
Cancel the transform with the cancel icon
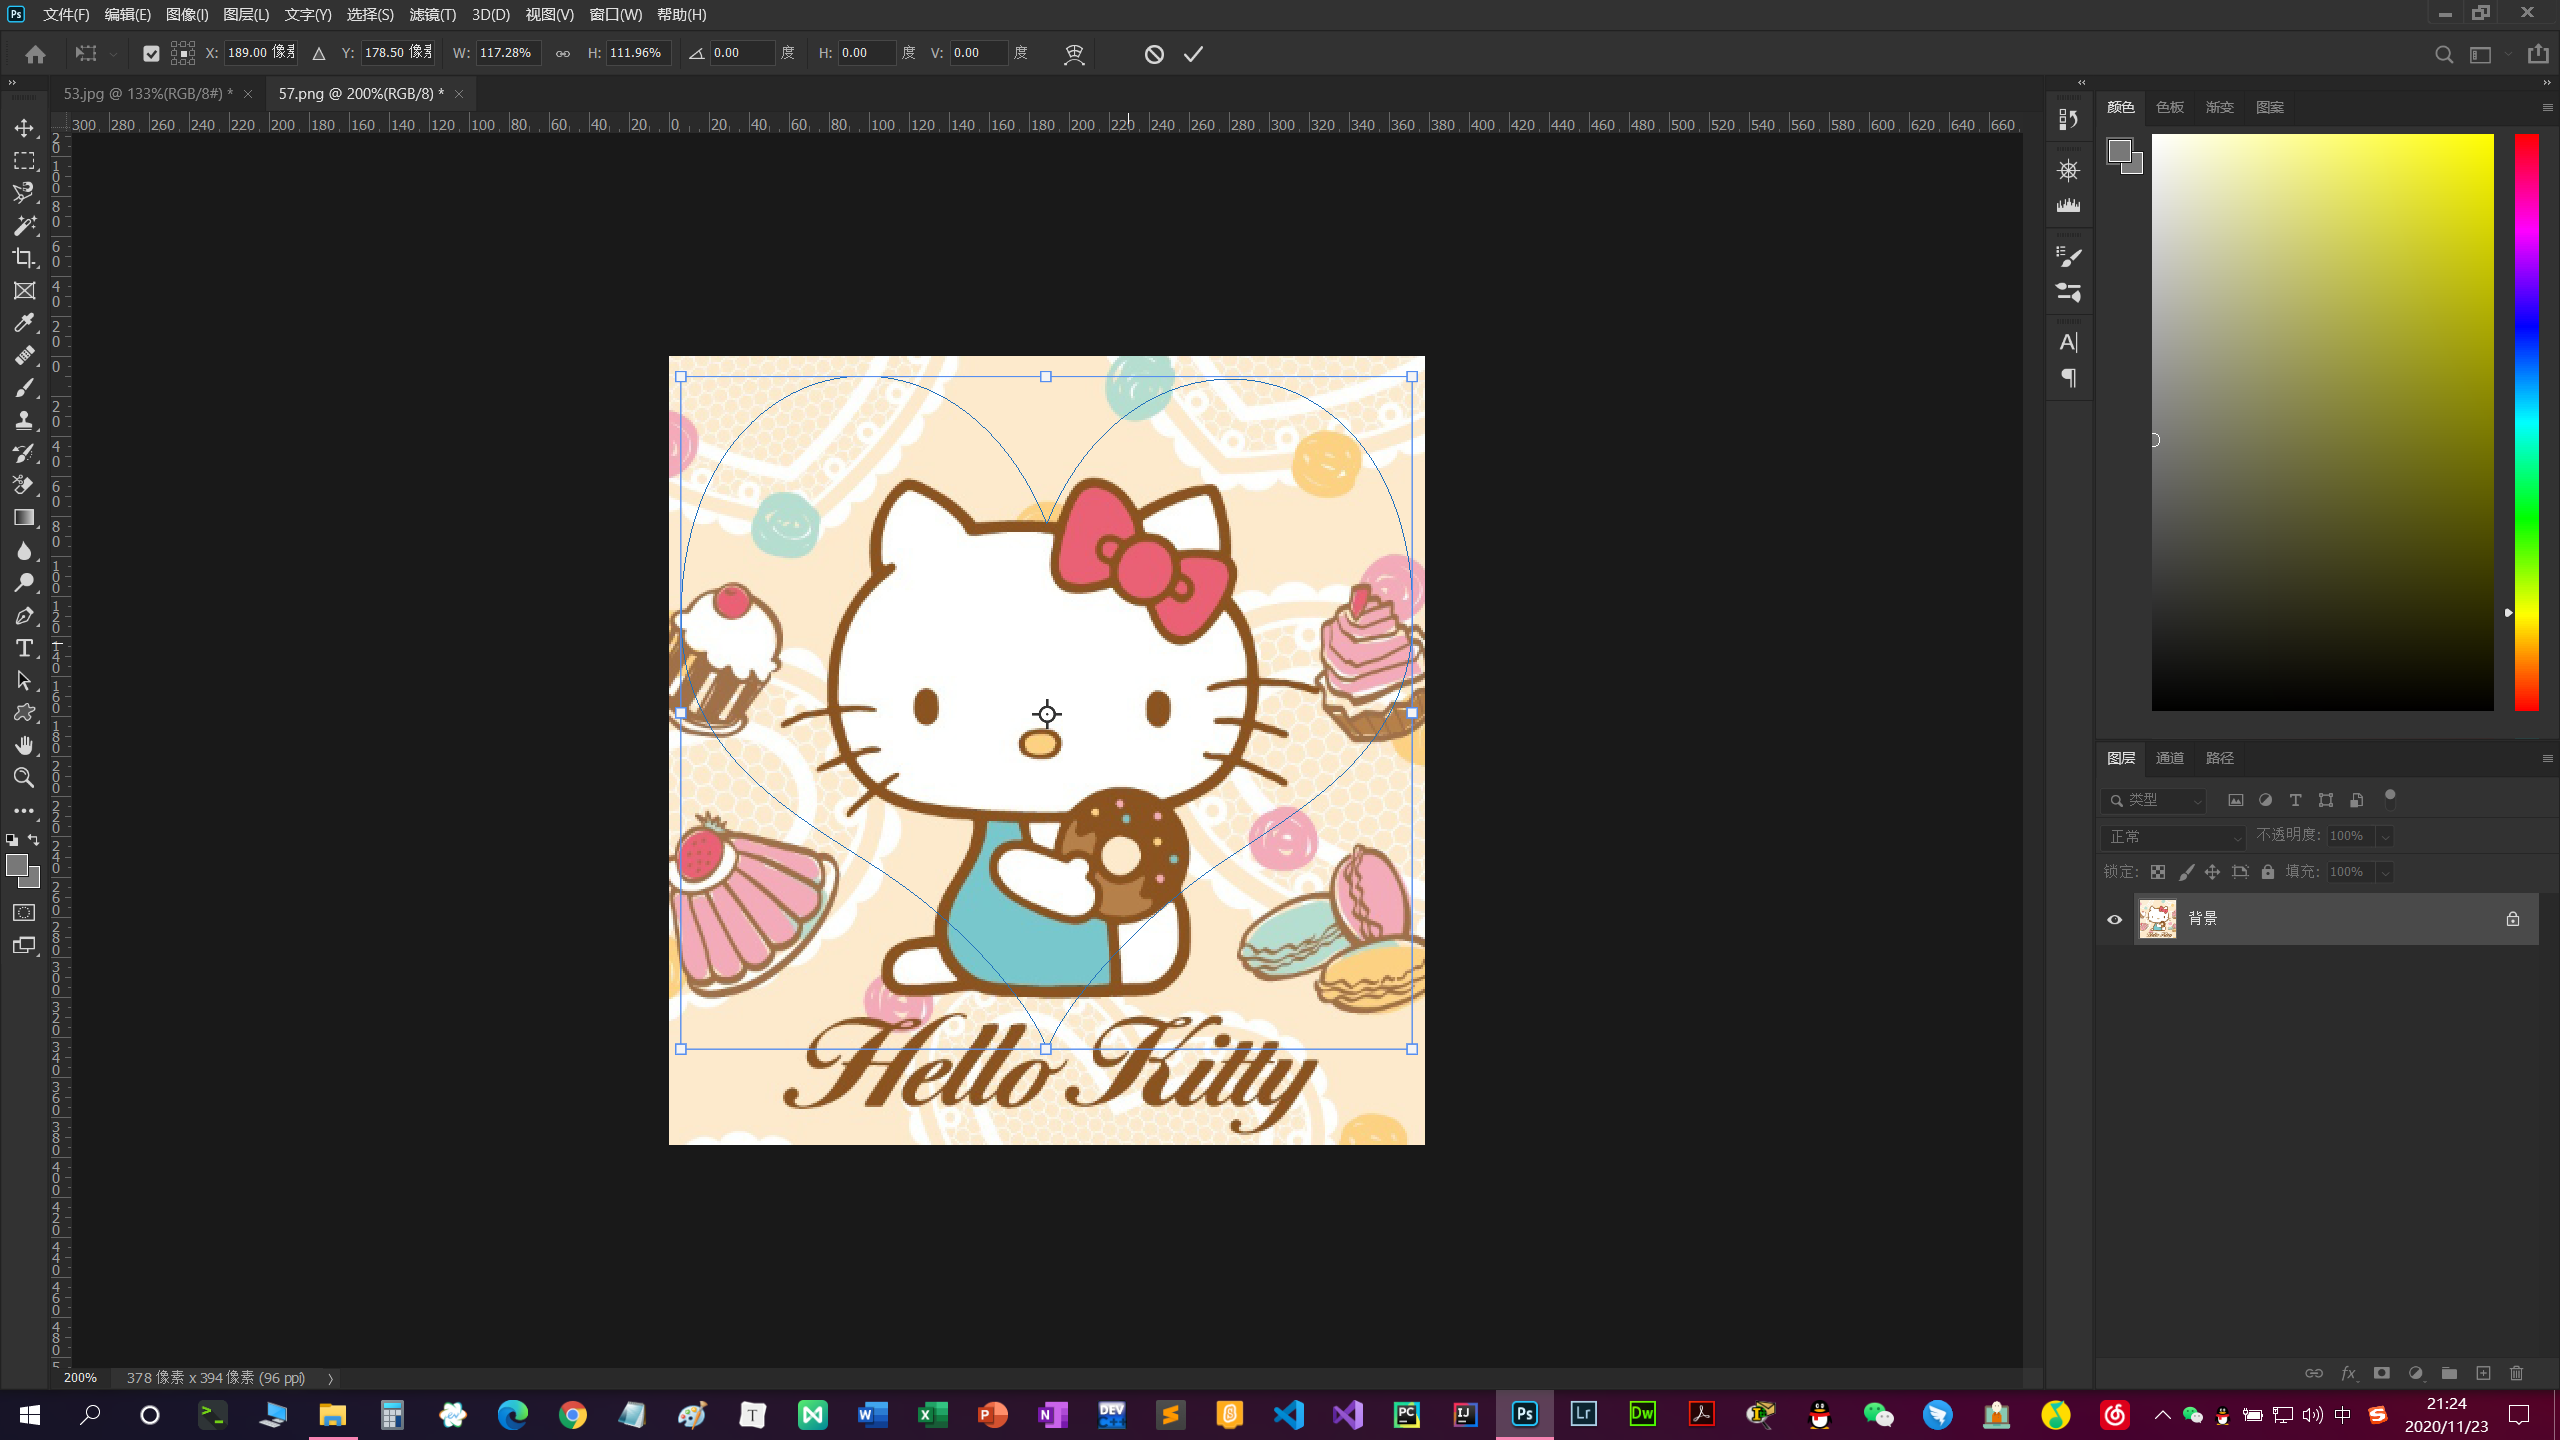tap(1154, 54)
